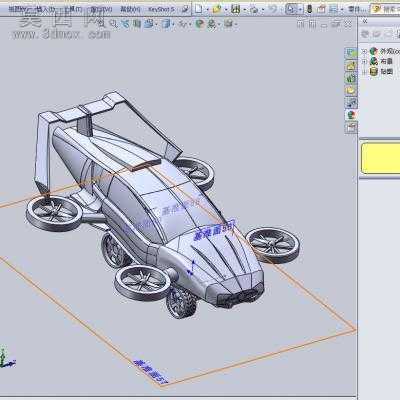Open the 工具(T) Tools menu
400x400 pixels.
point(73,9)
